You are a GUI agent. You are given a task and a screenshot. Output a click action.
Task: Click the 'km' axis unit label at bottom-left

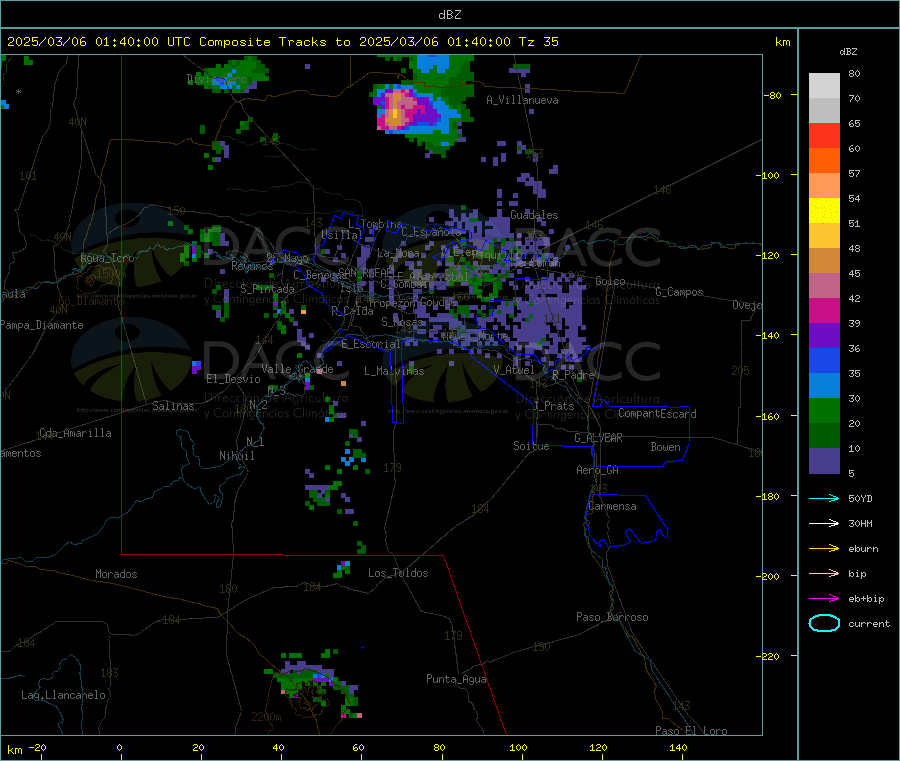pos(14,750)
